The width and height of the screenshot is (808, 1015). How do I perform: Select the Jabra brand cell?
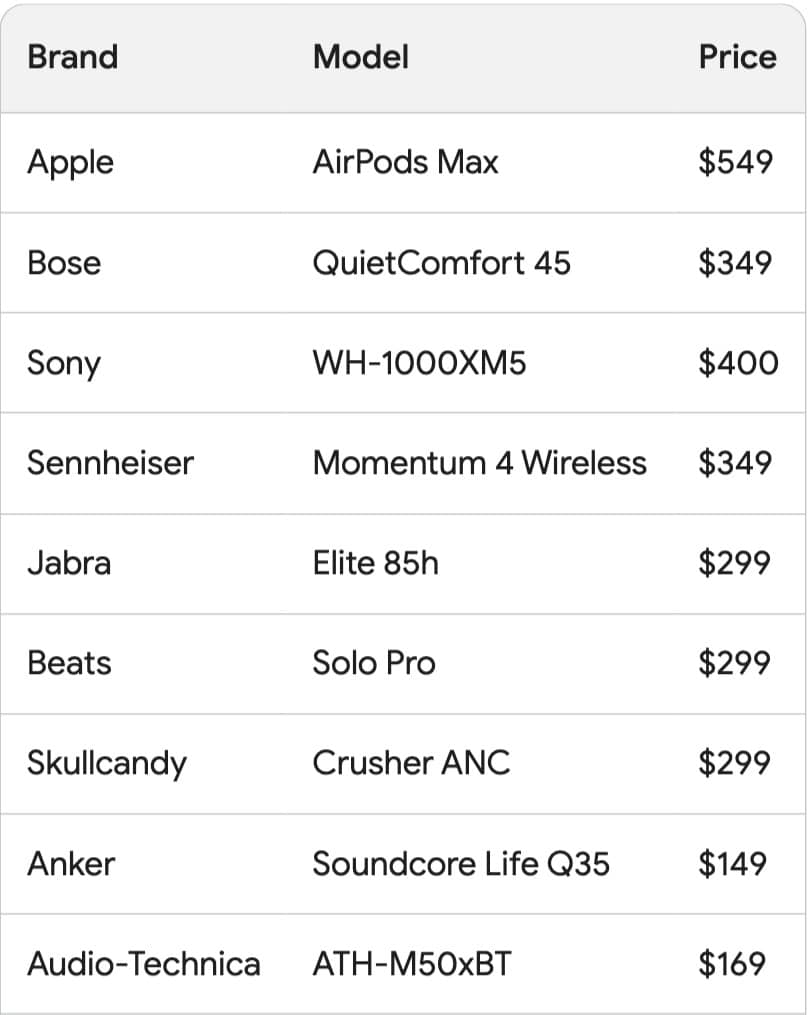(69, 563)
